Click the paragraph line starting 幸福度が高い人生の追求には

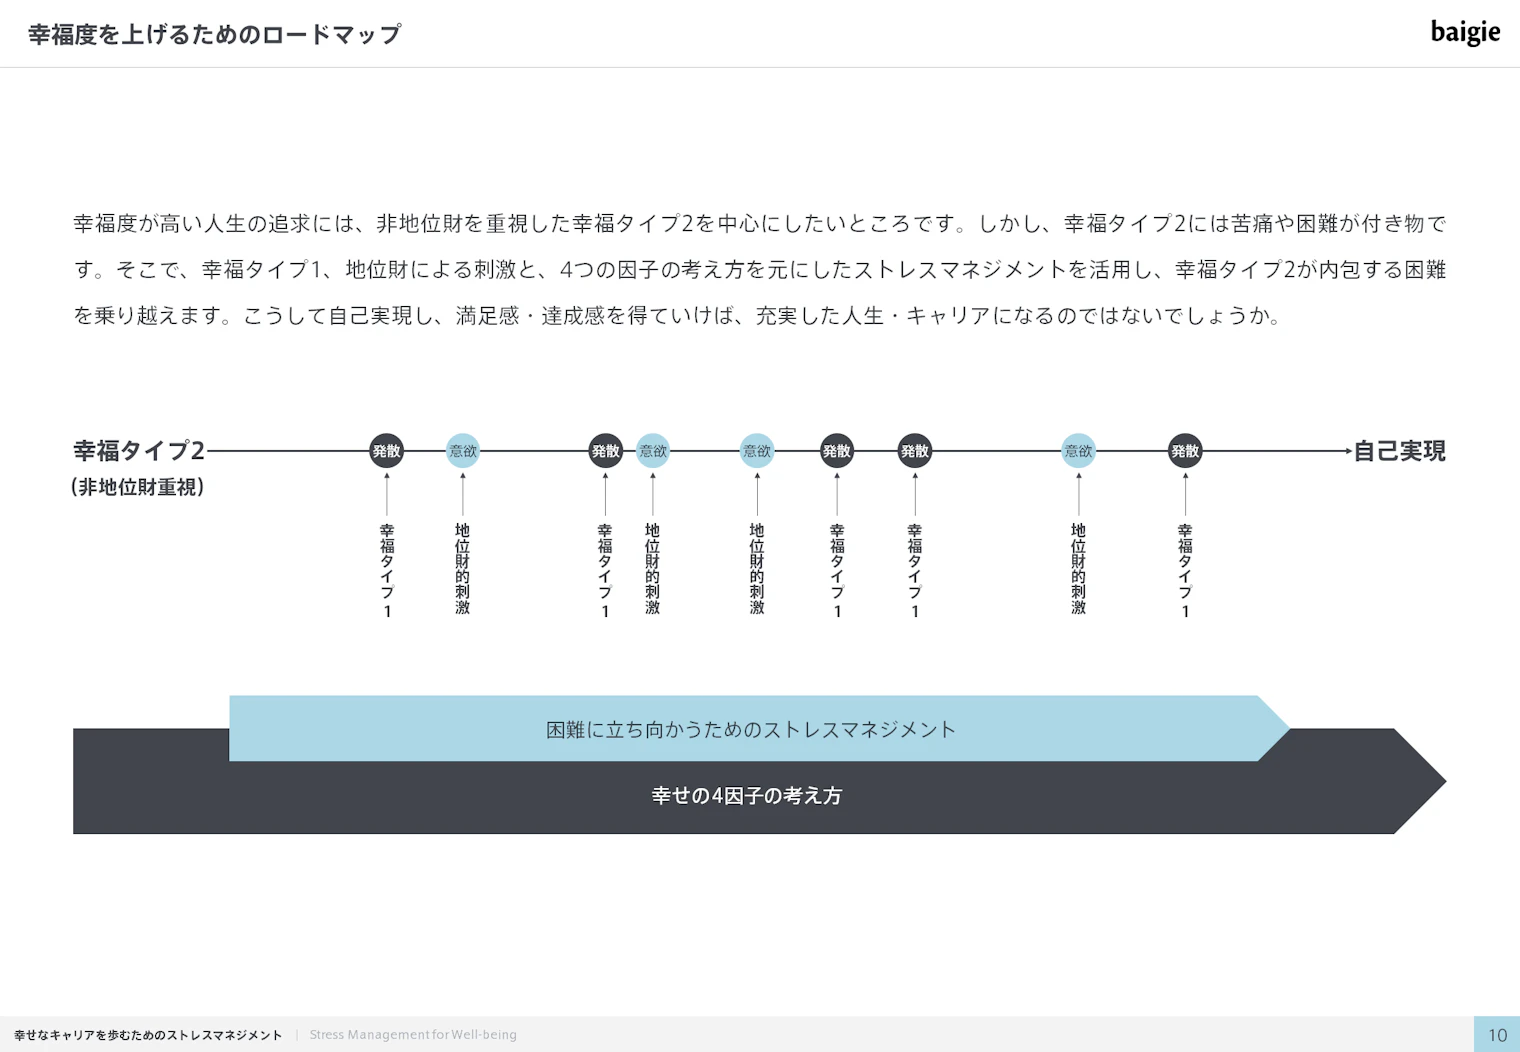pos(760,224)
